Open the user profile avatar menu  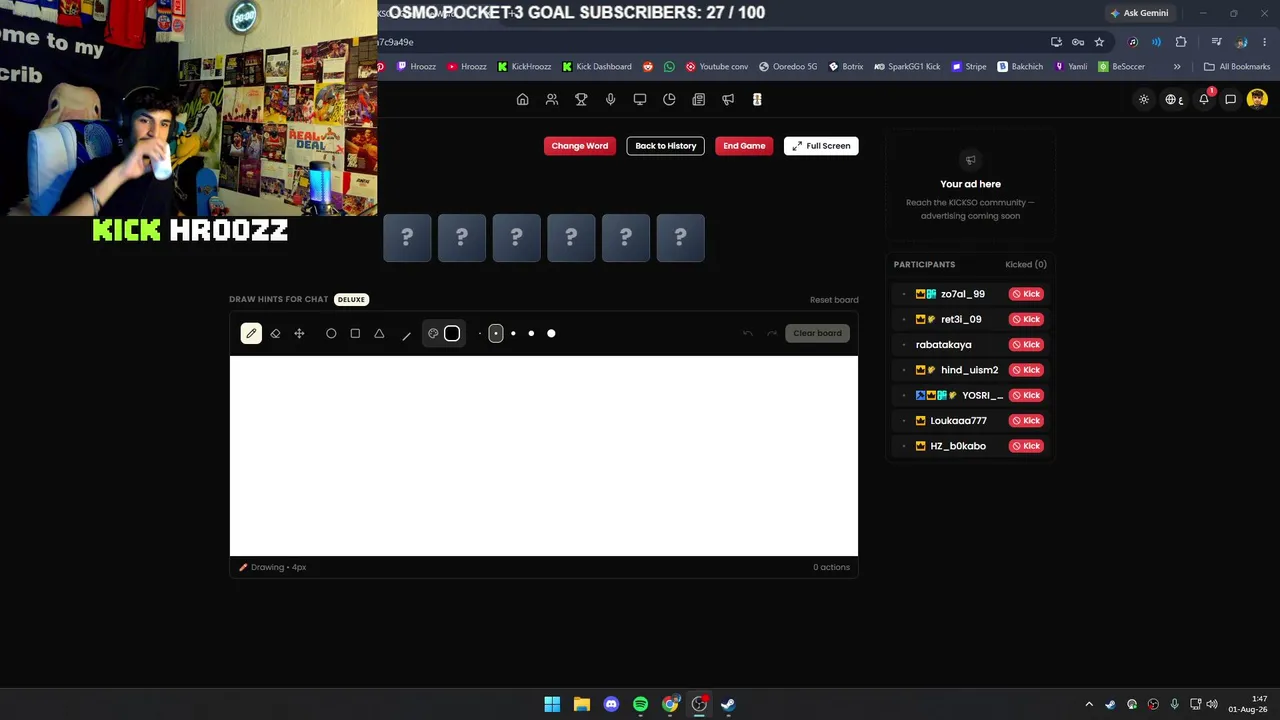[1258, 99]
